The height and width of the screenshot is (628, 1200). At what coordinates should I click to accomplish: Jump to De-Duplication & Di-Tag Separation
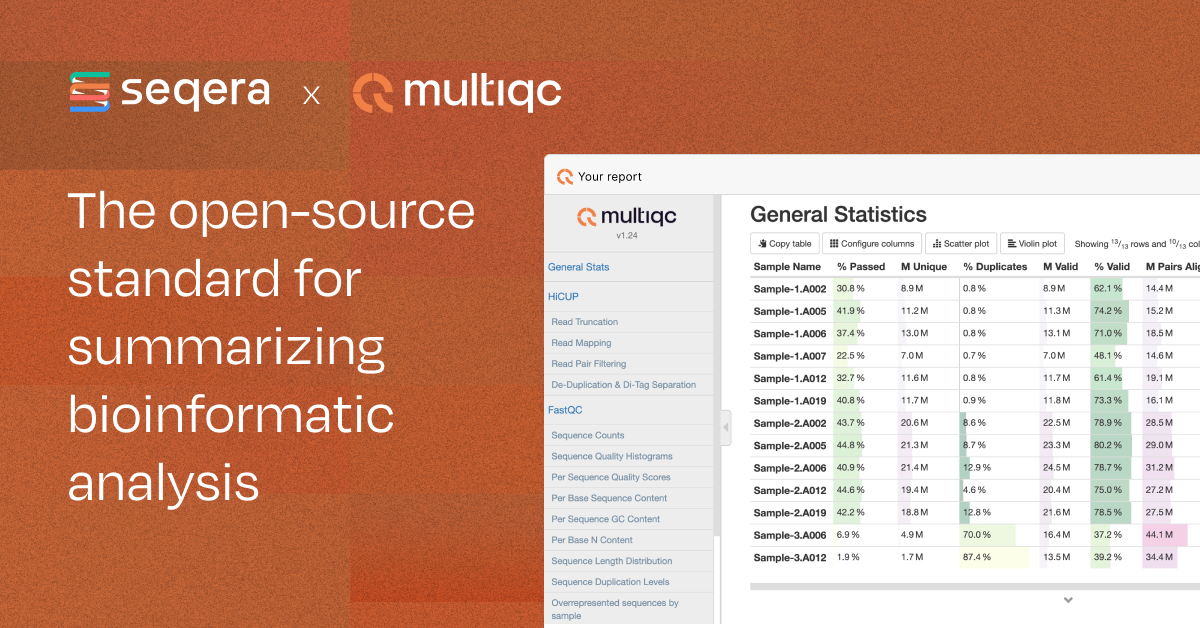tap(624, 385)
